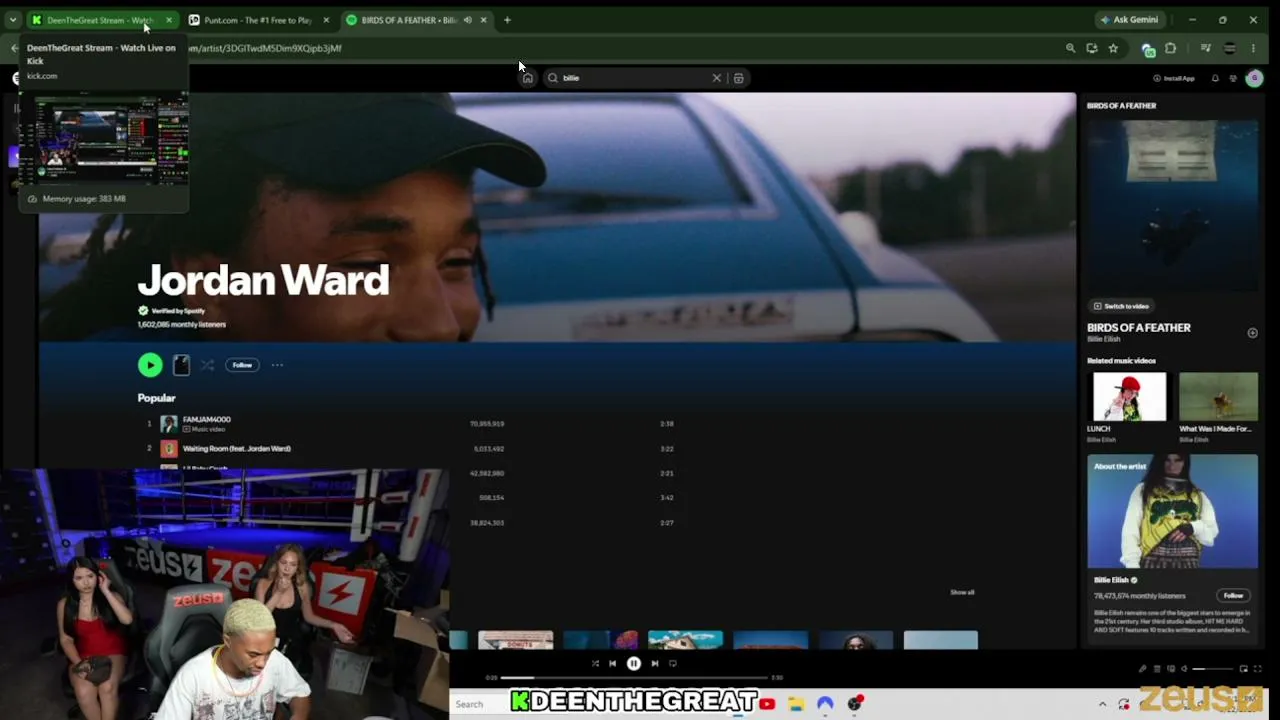
Task: Open the Extensions puzzle icon
Action: pyautogui.click(x=1170, y=48)
